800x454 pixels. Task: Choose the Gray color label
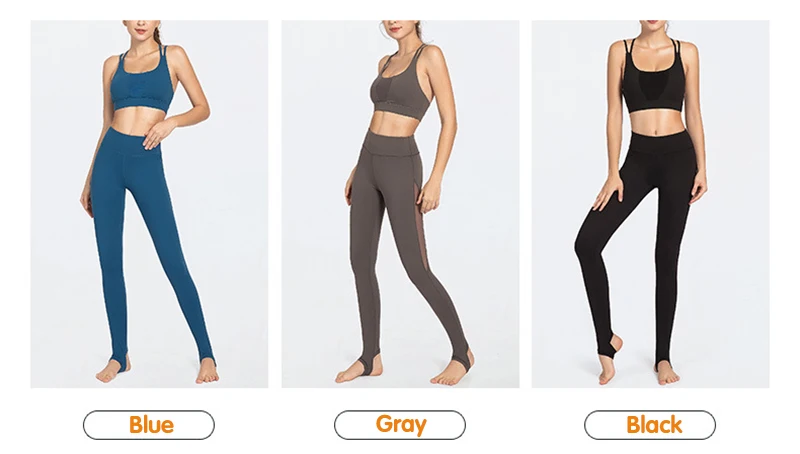[x=400, y=424]
